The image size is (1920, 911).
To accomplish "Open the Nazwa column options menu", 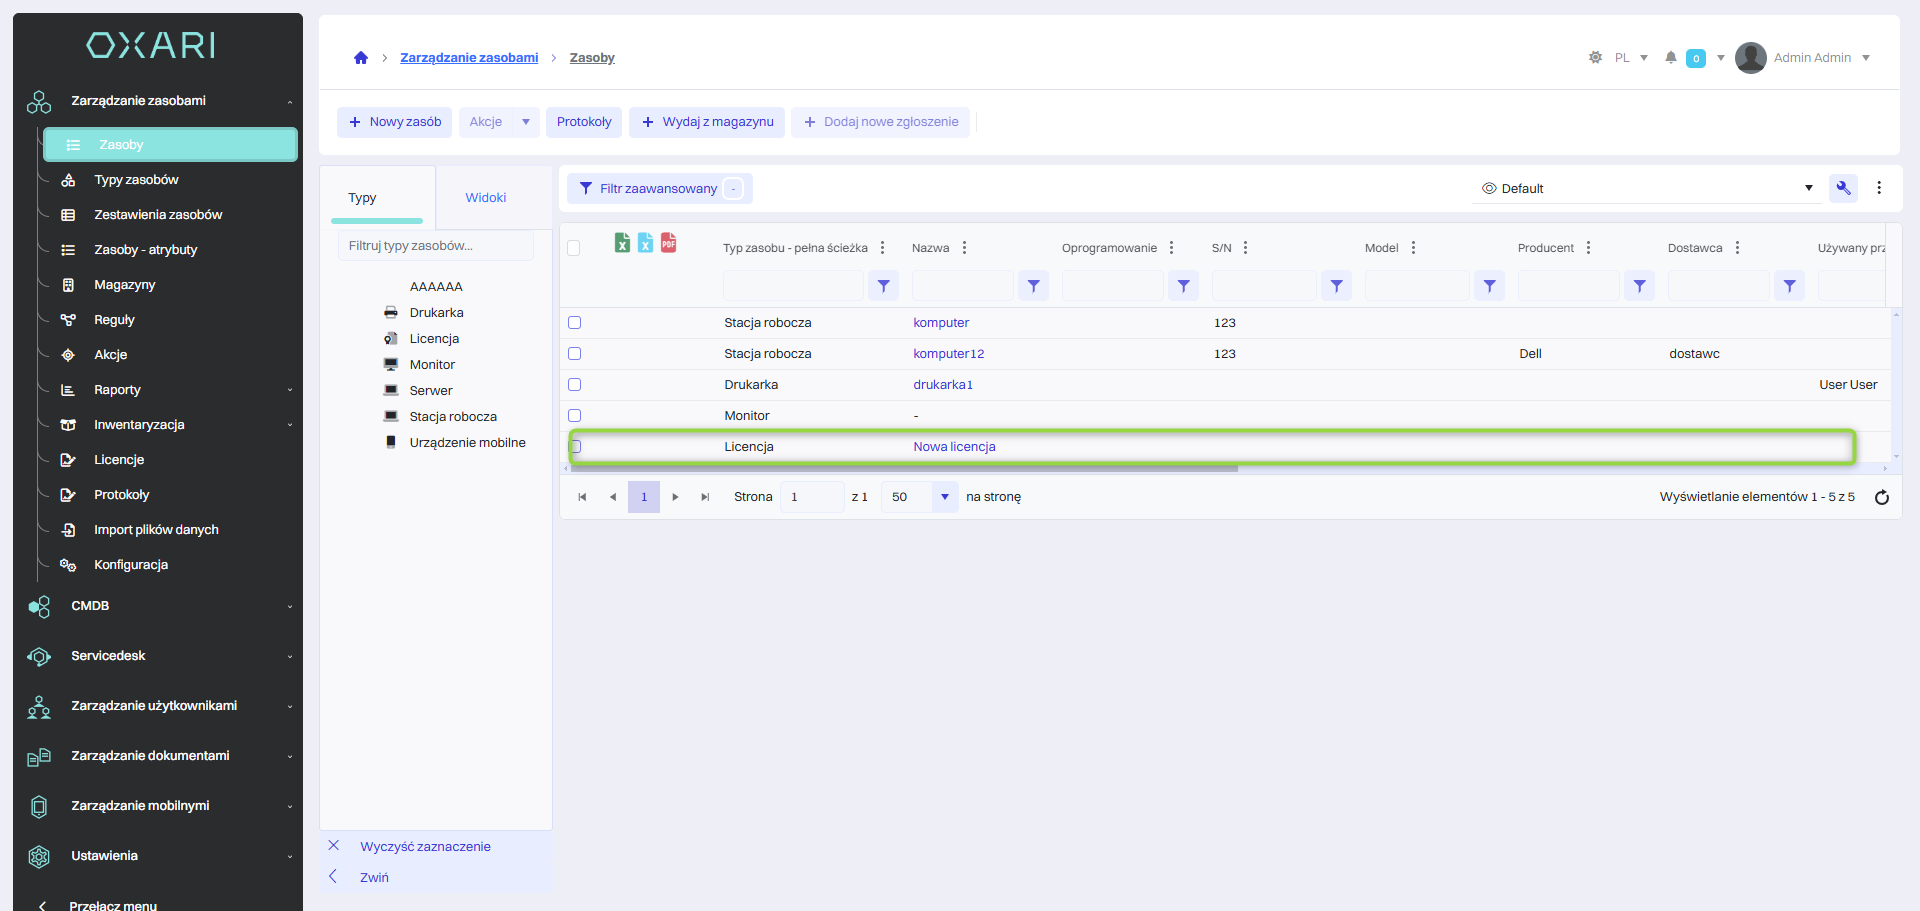I will 964,248.
